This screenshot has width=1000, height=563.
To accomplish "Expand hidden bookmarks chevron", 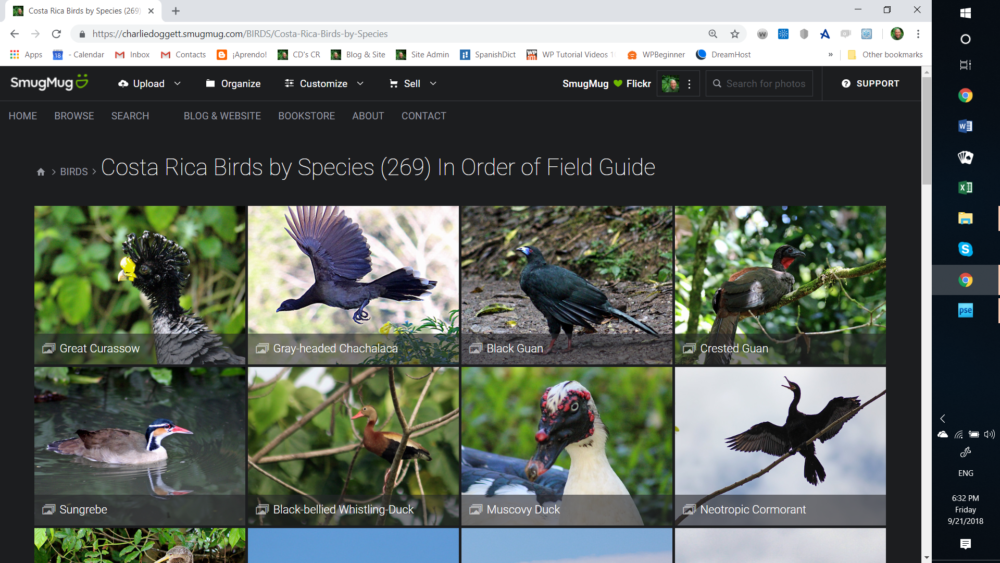I will pos(830,55).
